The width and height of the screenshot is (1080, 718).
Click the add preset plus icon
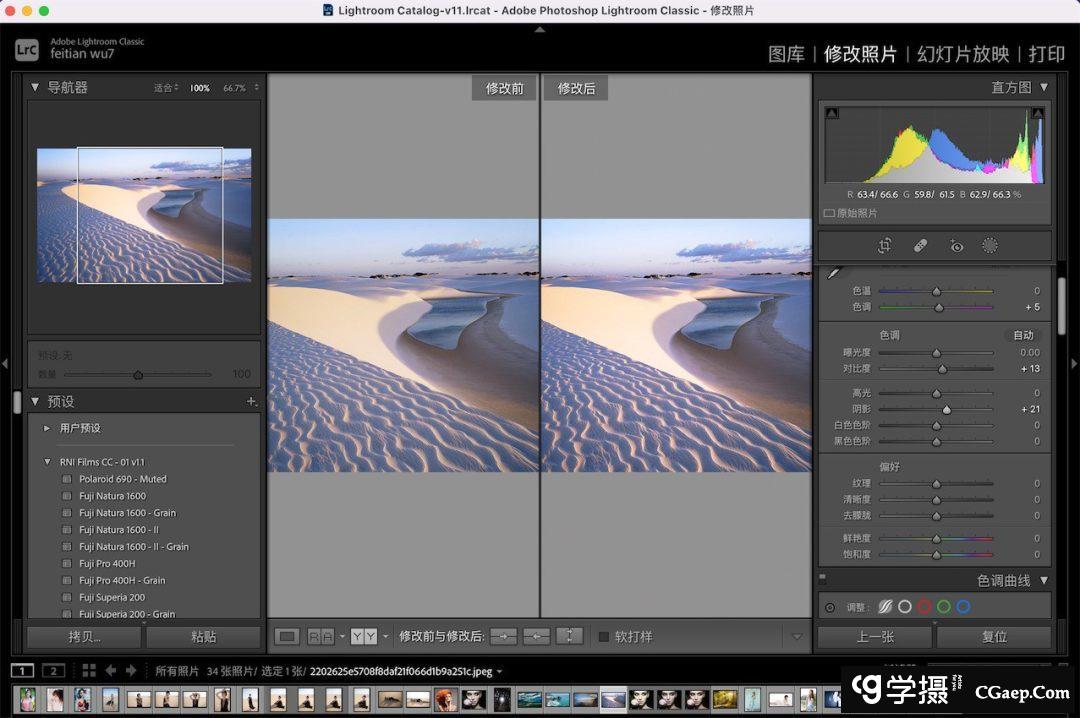[x=252, y=401]
